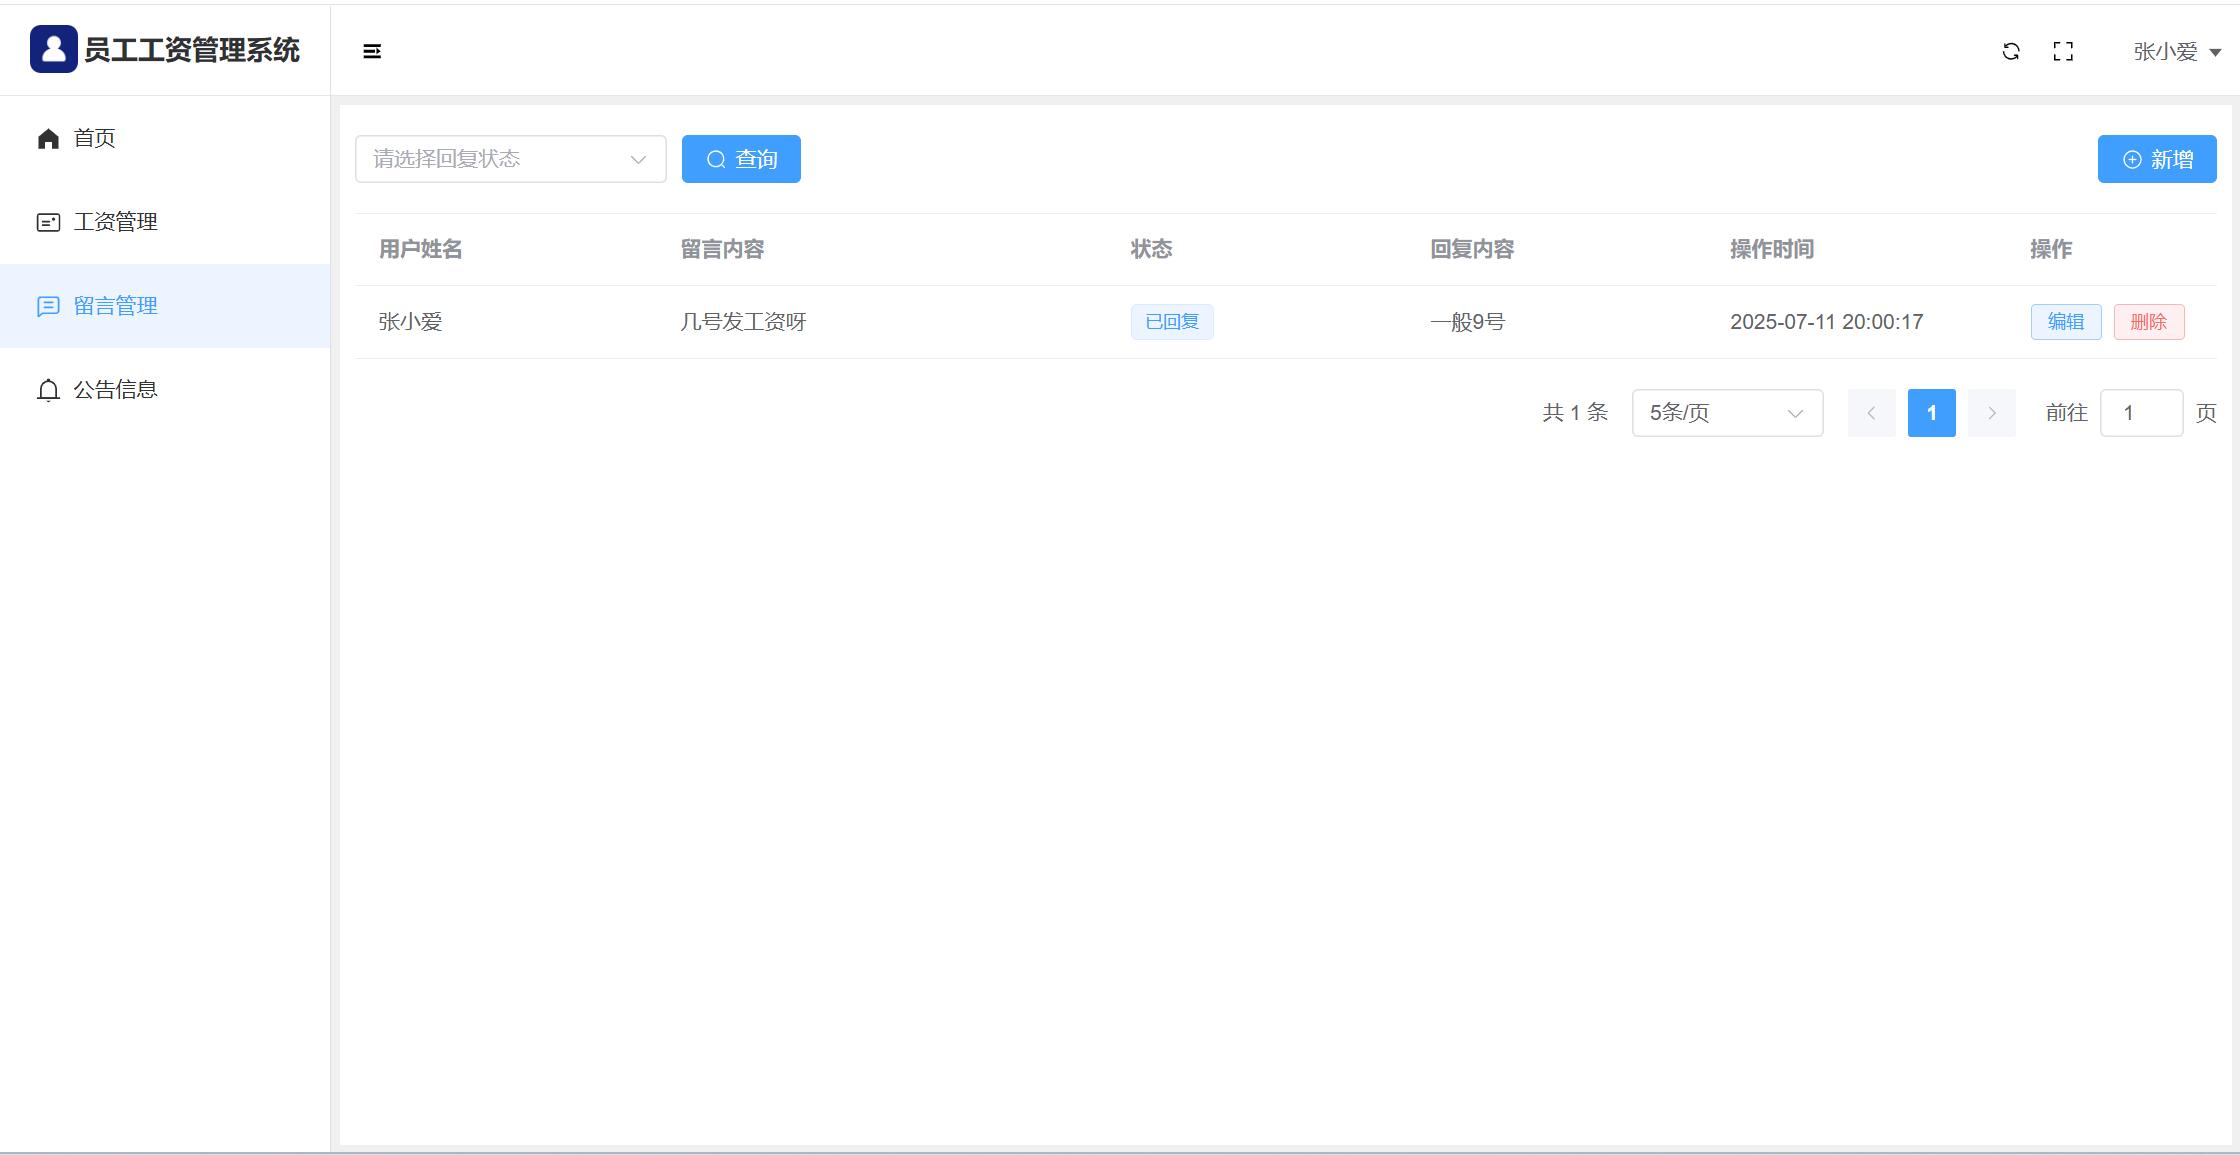
Task: Select page 1 in pagination
Action: 1931,413
